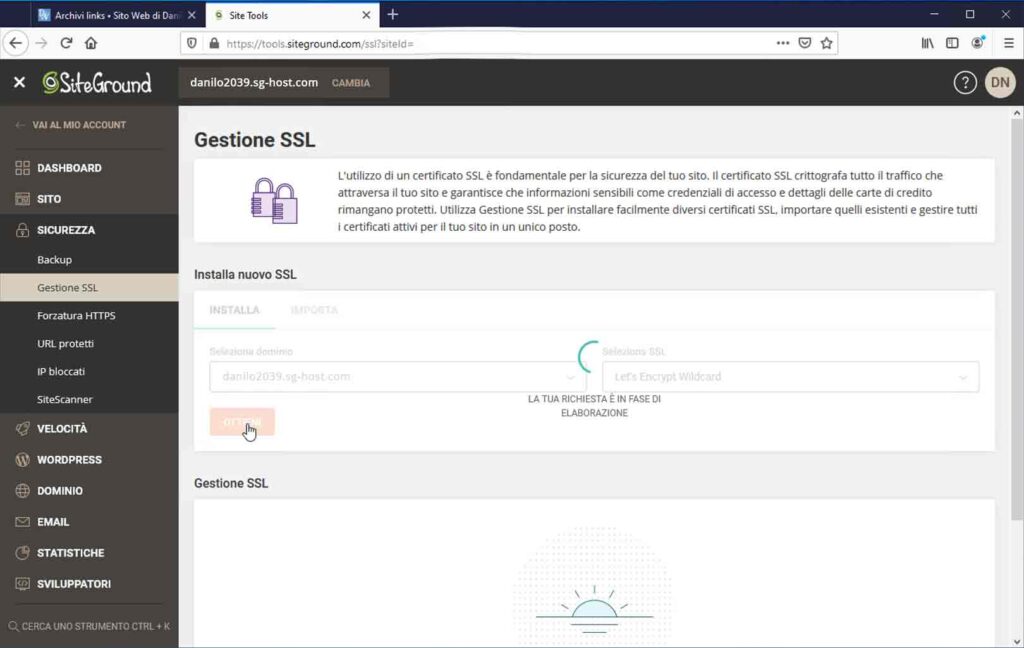The width and height of the screenshot is (1024, 648).
Task: Bookmark this page with the star
Action: pos(826,43)
